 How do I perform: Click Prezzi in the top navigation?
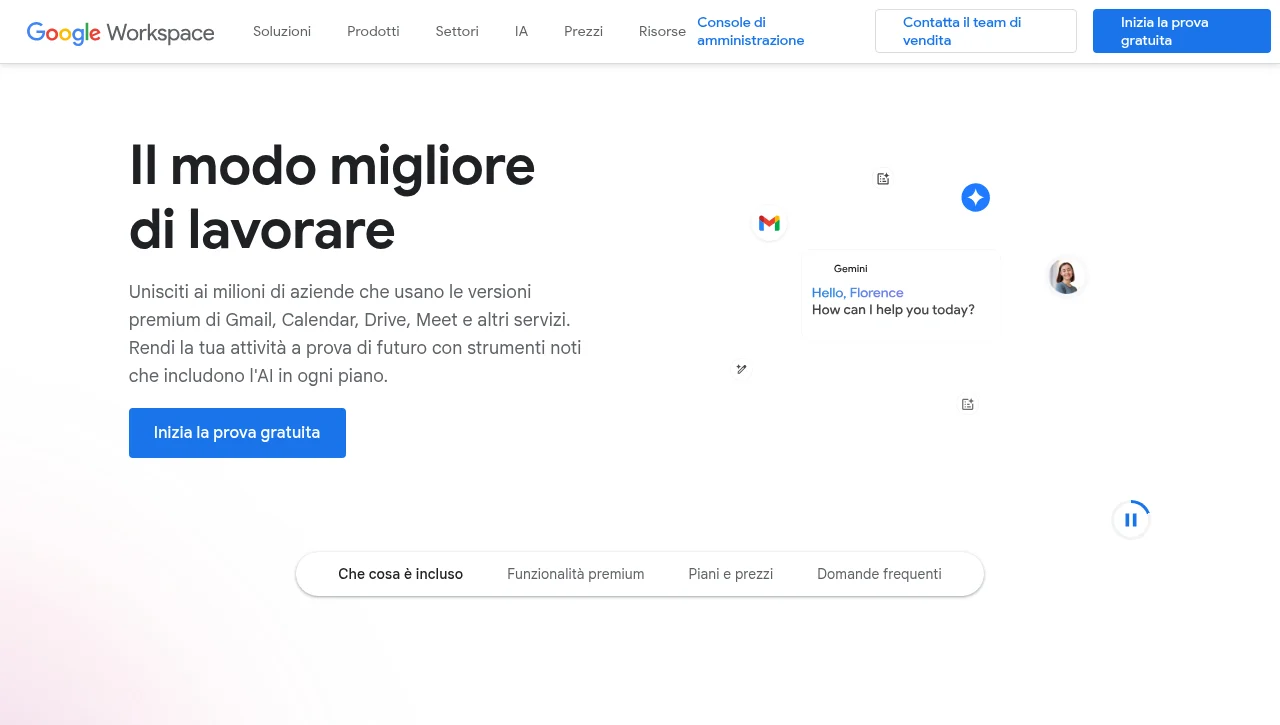point(583,31)
